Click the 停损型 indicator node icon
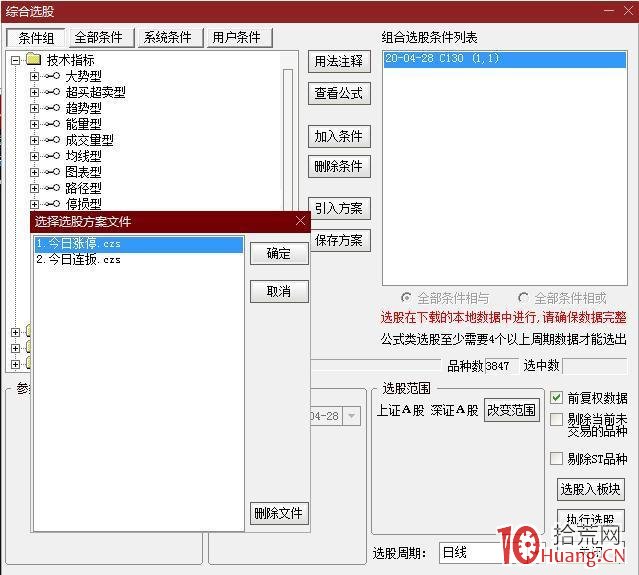Viewport: 639px width, 575px height. tap(53, 204)
